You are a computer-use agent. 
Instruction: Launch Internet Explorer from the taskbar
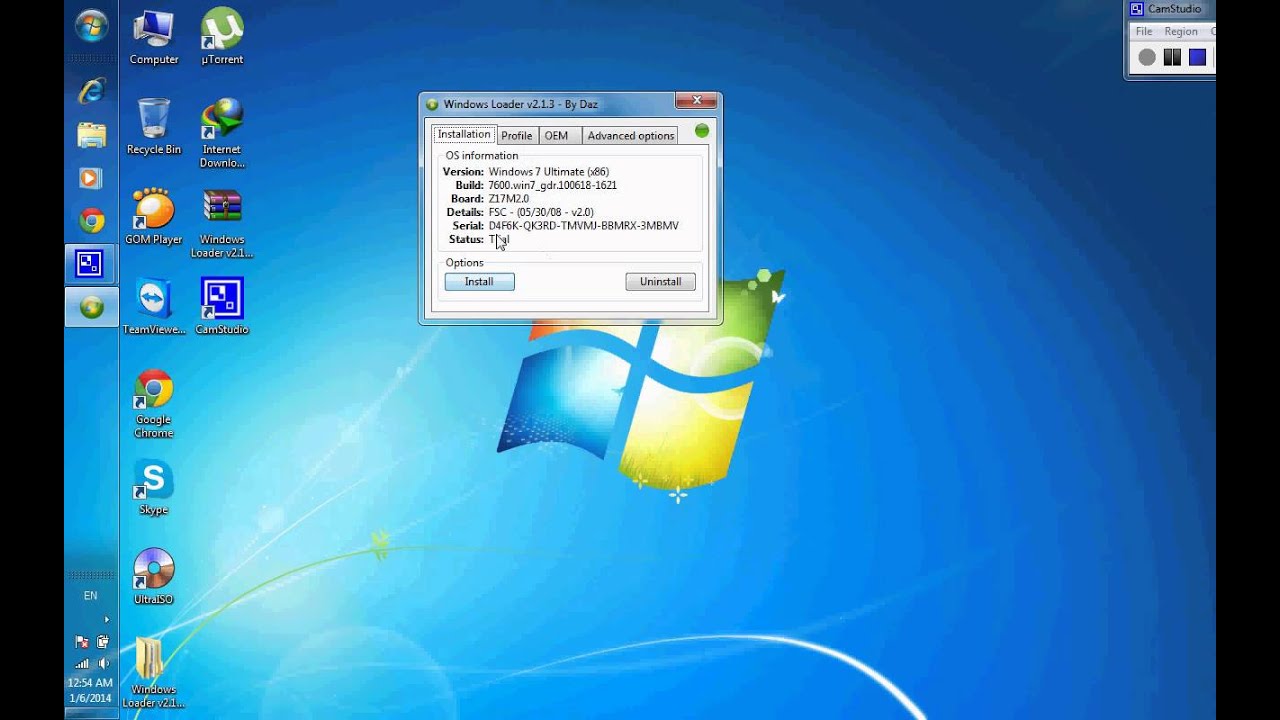click(91, 90)
